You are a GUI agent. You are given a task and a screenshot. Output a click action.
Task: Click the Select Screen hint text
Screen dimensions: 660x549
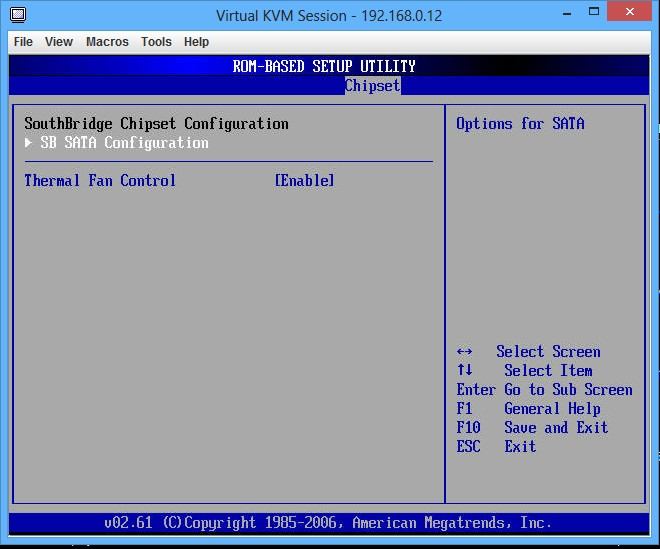(548, 352)
